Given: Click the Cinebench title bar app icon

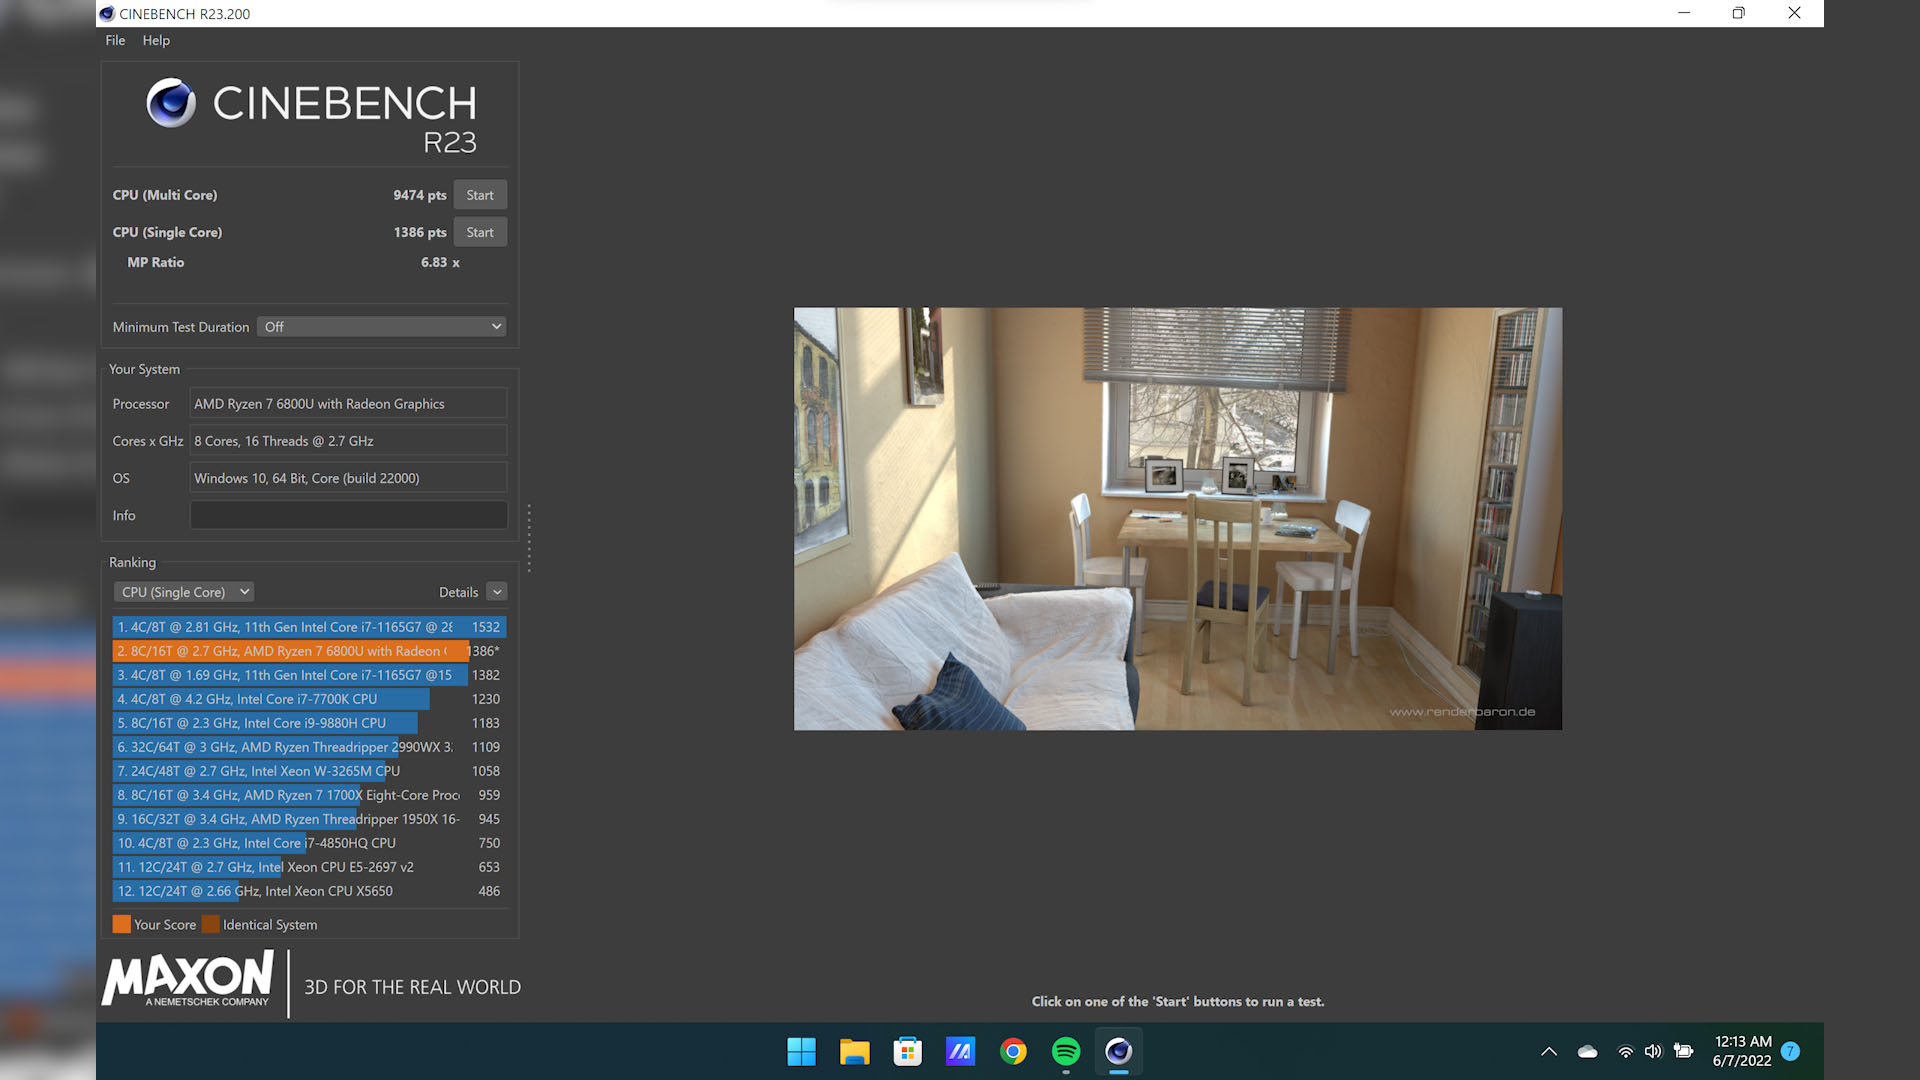Looking at the screenshot, I should click(x=107, y=13).
